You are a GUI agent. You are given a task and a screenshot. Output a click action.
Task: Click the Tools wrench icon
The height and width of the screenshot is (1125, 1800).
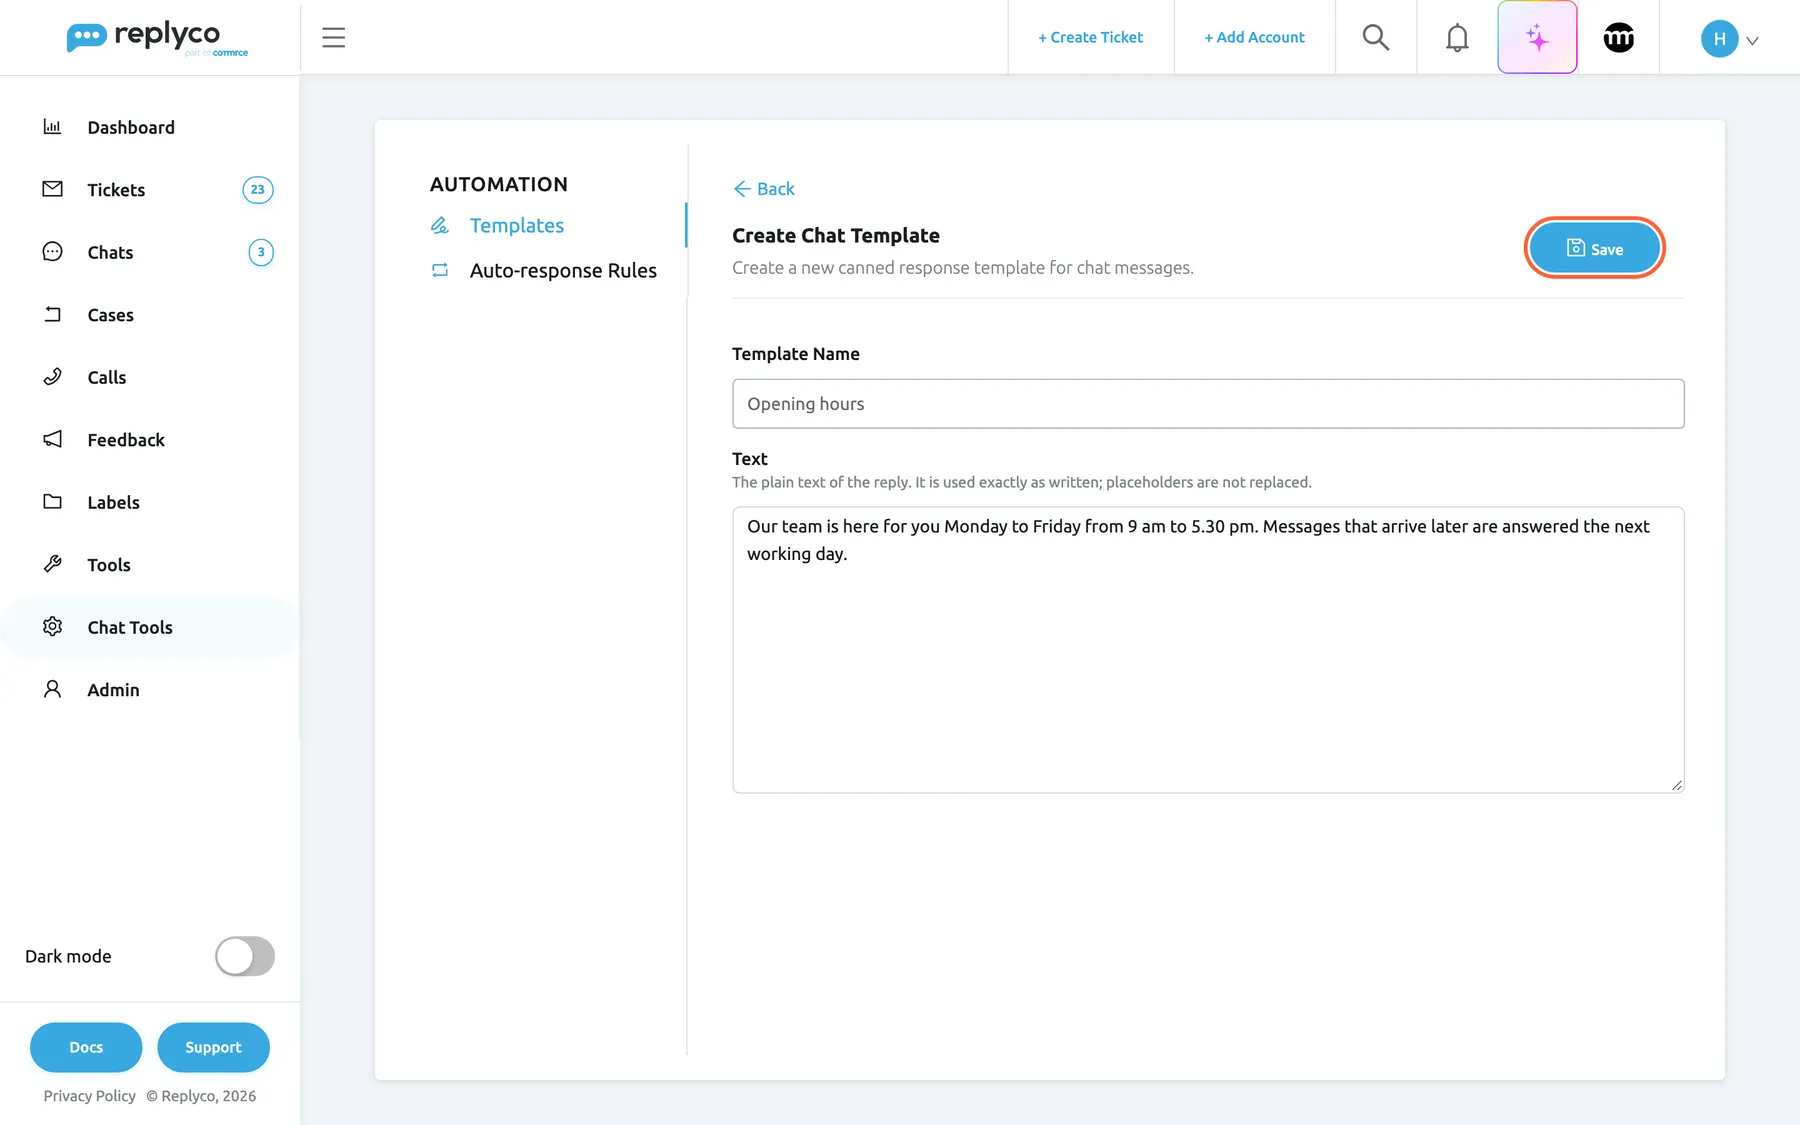point(53,564)
